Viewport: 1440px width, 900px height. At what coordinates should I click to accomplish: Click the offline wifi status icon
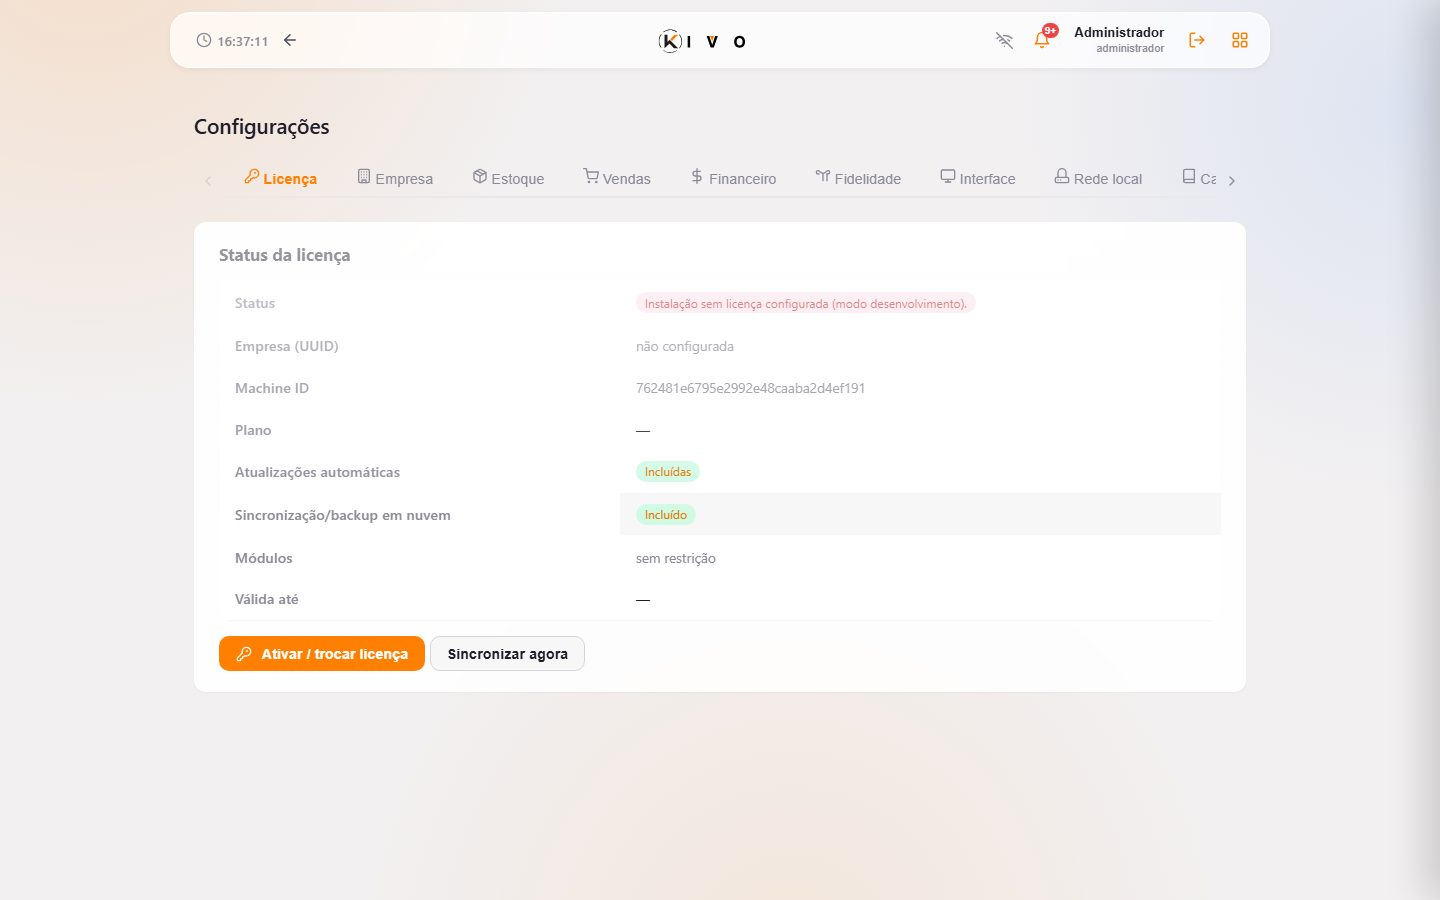(x=1004, y=40)
